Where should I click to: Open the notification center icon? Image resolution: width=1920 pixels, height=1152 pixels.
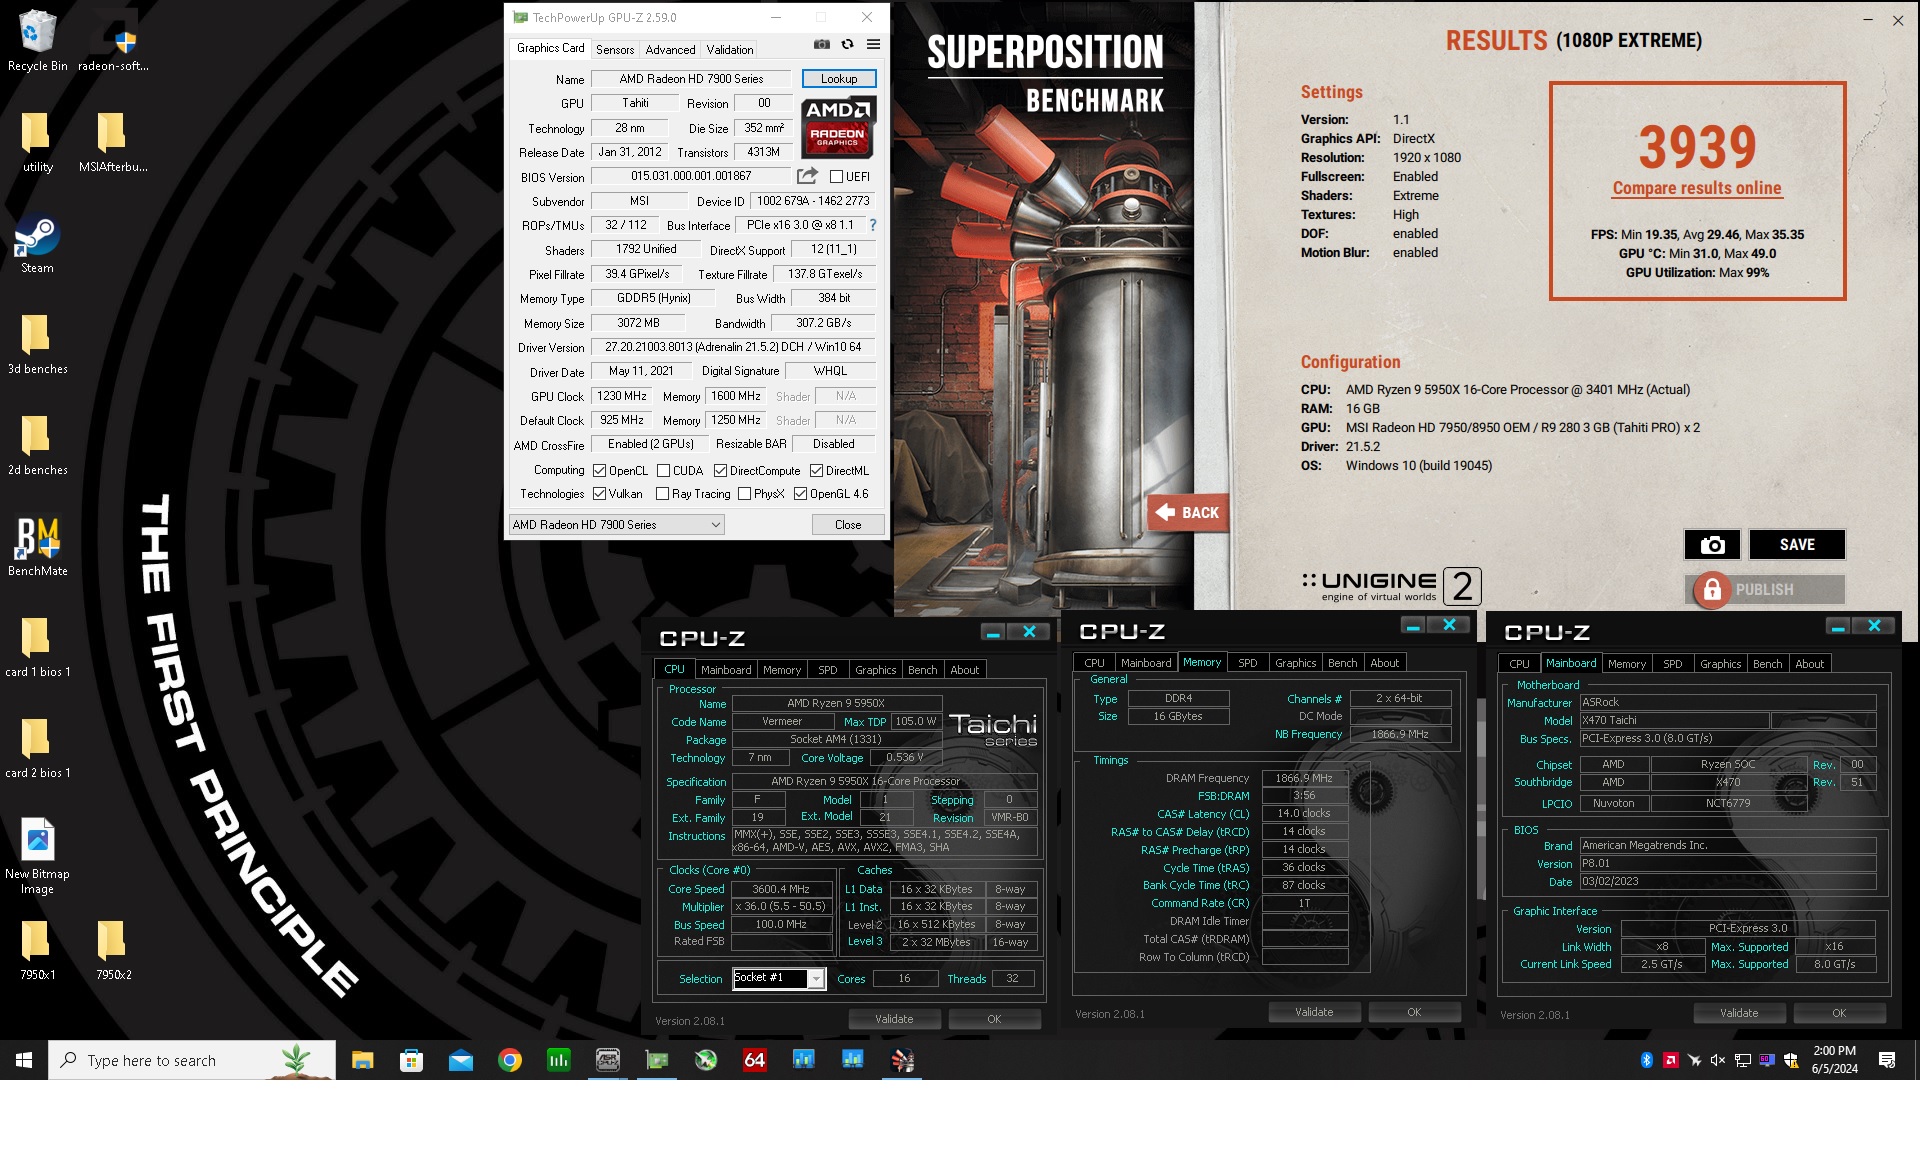click(1887, 1060)
